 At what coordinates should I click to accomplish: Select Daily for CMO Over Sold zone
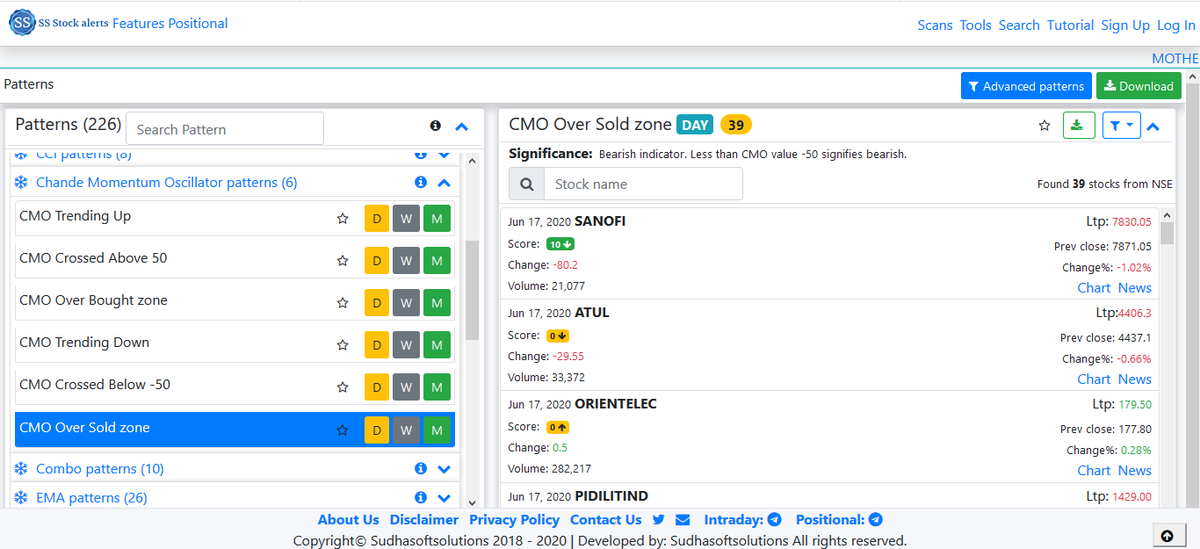tap(376, 430)
